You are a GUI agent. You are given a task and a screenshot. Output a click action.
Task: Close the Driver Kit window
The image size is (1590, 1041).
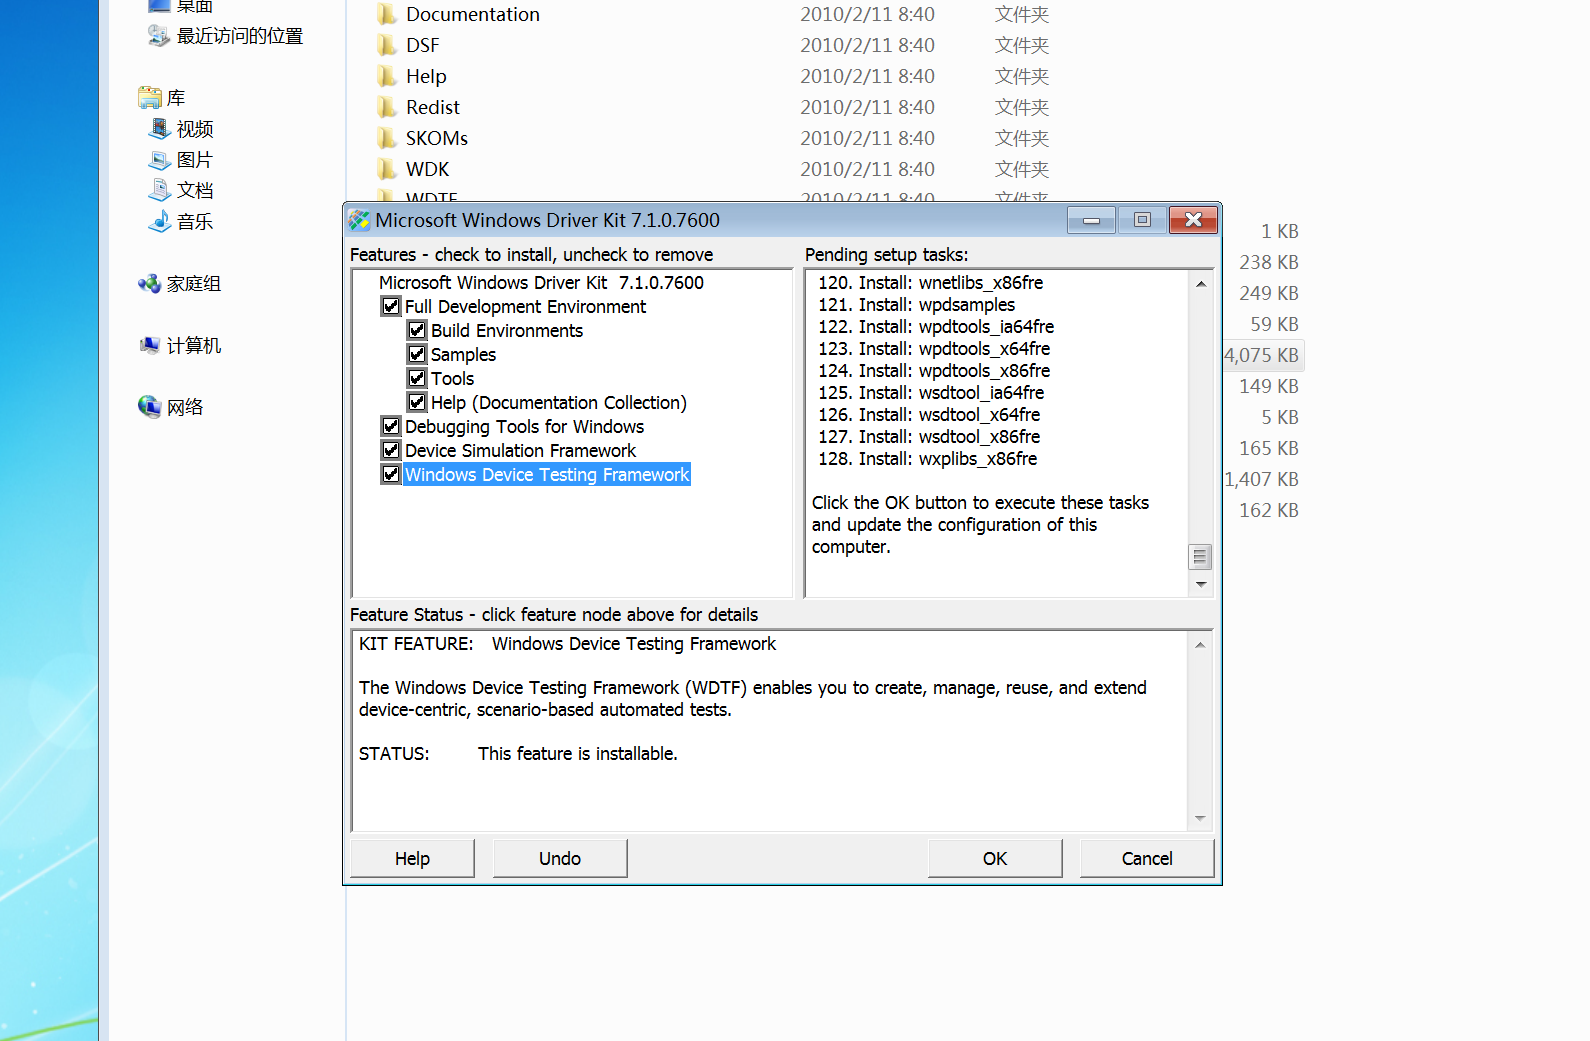click(x=1194, y=220)
